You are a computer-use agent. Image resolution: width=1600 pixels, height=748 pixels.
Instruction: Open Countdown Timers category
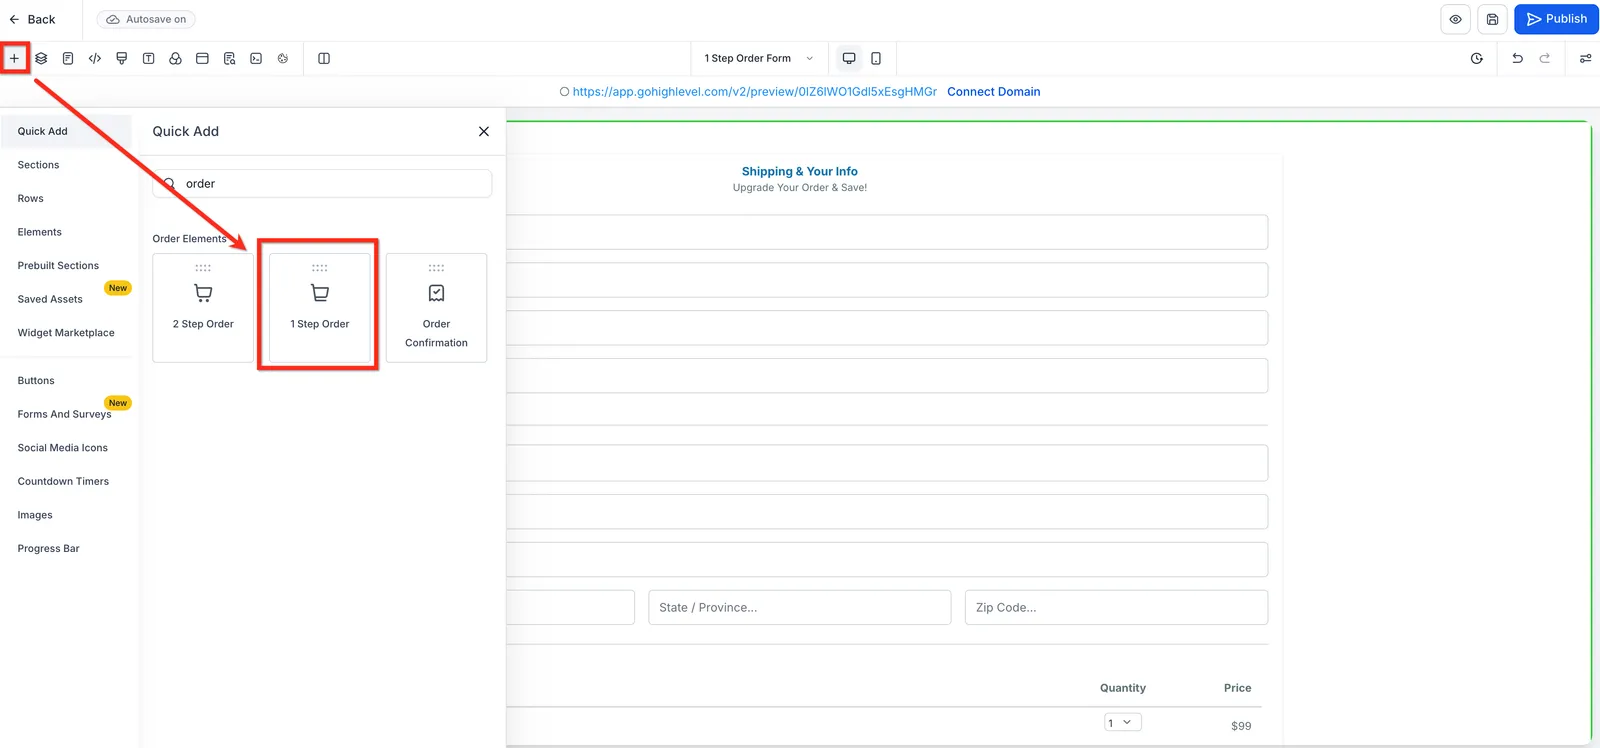click(x=63, y=481)
